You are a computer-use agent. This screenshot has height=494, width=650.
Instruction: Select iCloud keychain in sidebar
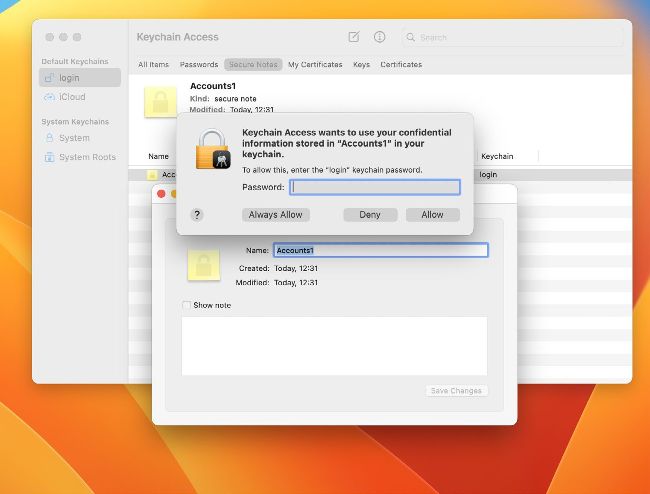72,97
